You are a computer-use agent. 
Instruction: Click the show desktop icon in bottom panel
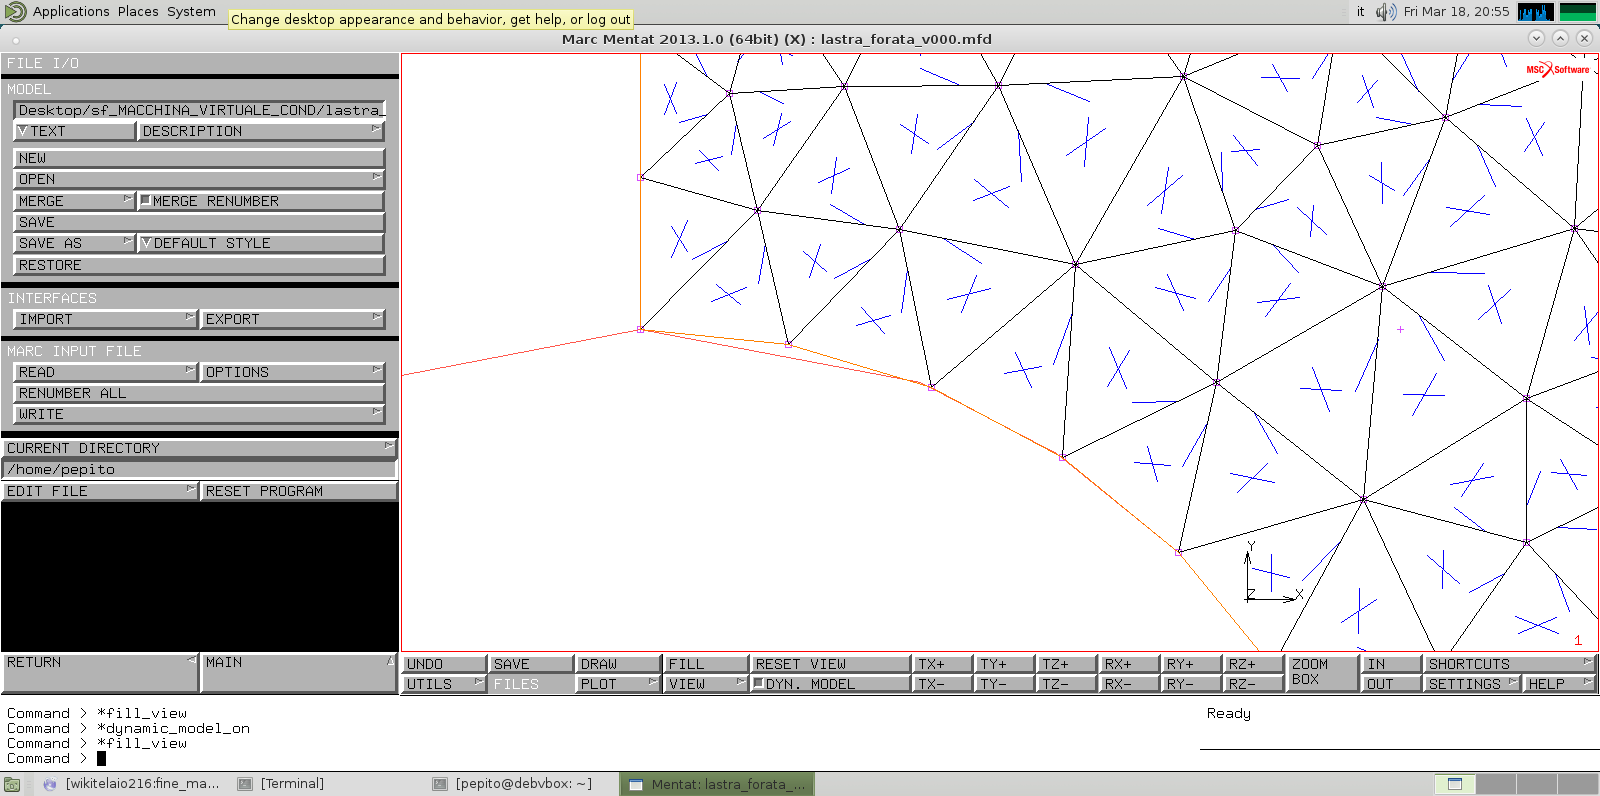[11, 785]
